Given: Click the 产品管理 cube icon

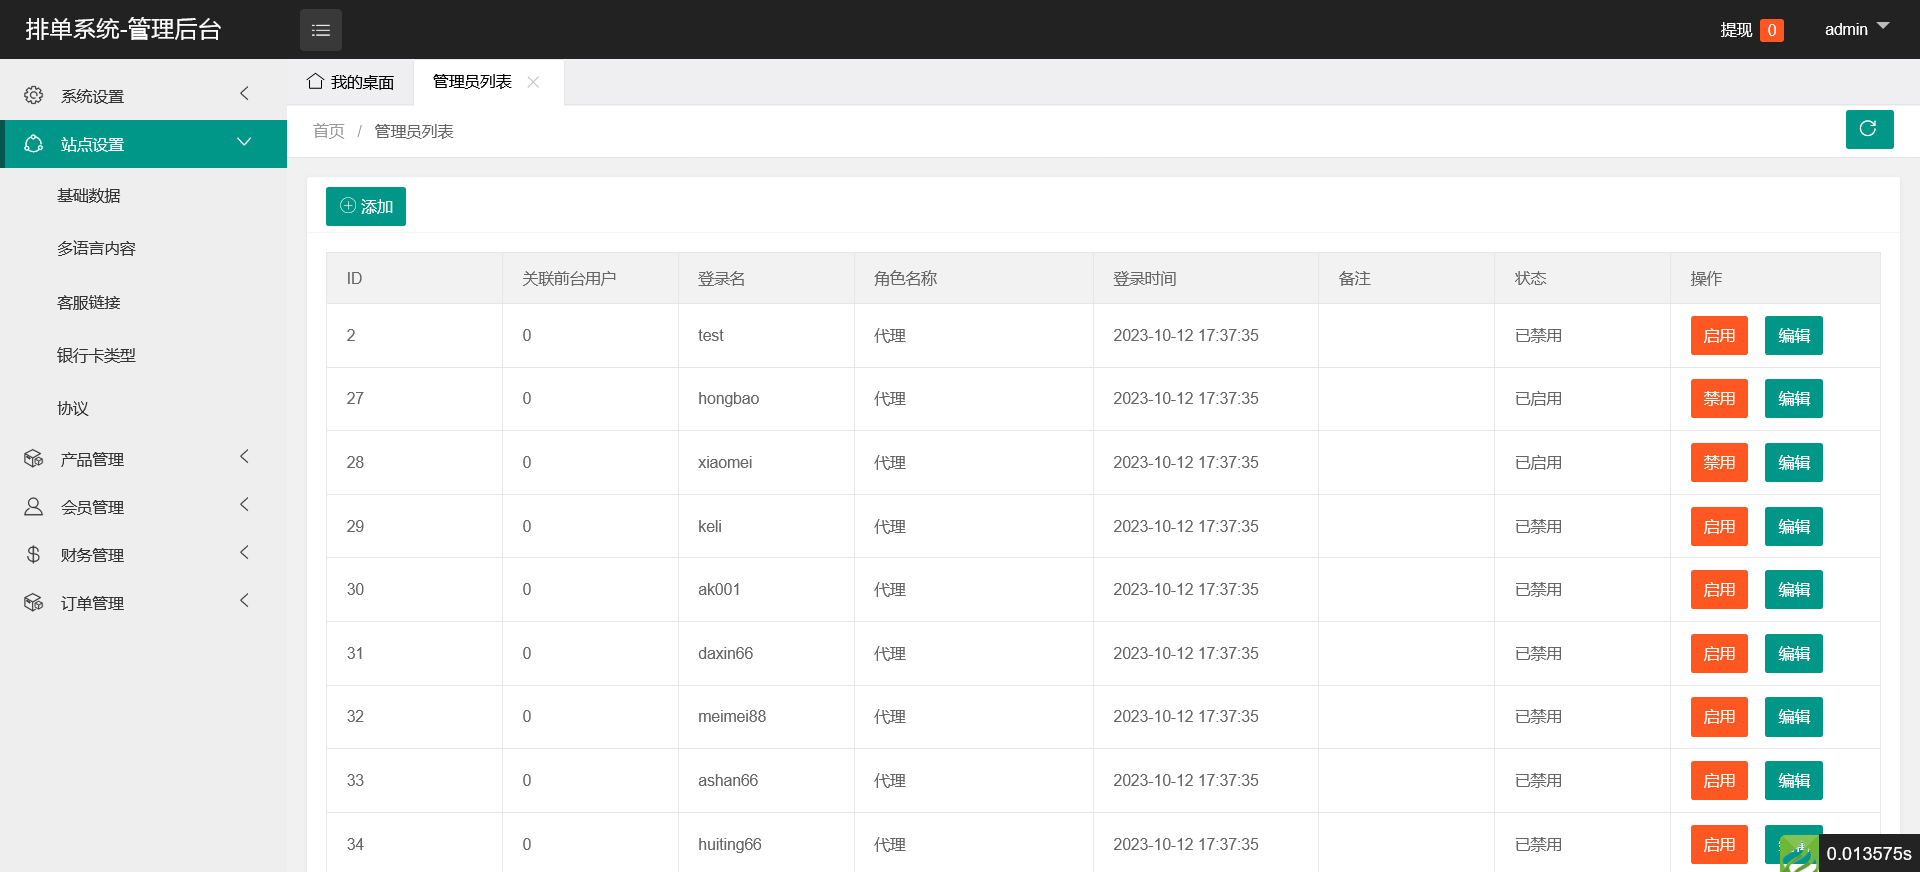Looking at the screenshot, I should [x=33, y=459].
